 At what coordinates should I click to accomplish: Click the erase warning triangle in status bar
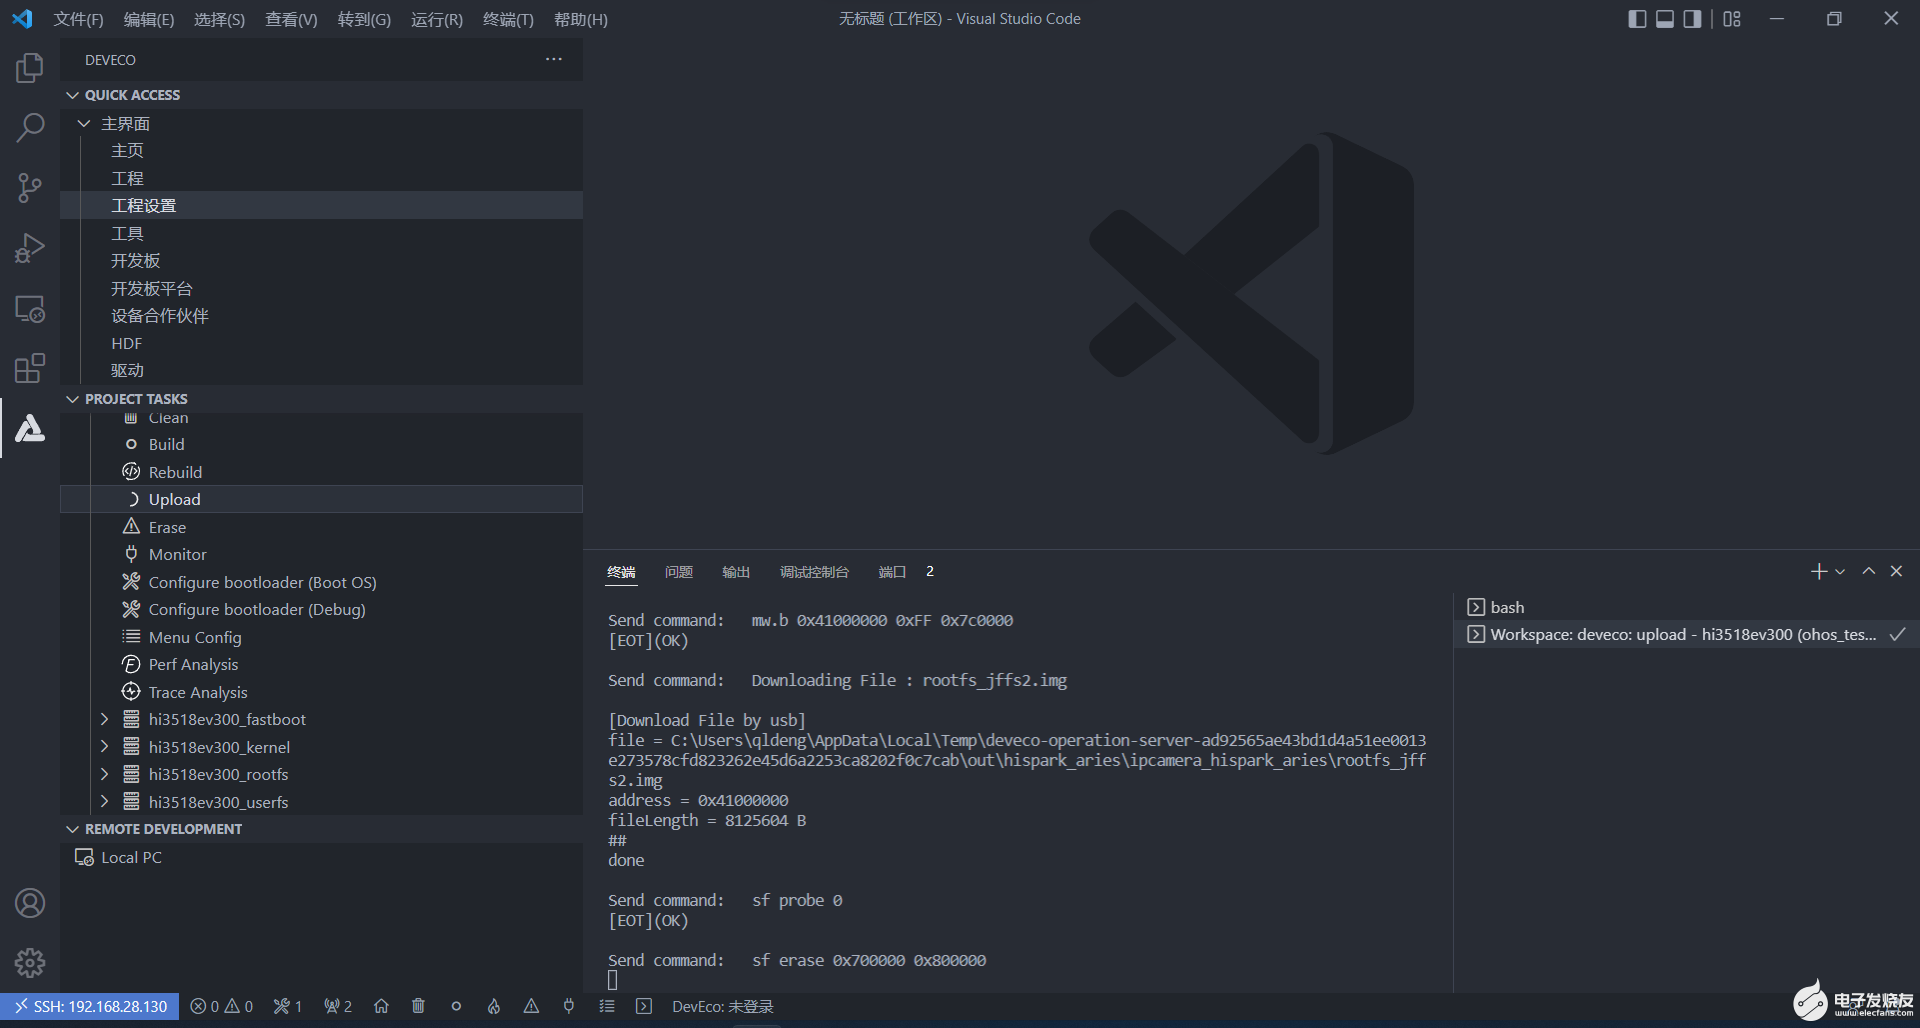(x=531, y=1006)
